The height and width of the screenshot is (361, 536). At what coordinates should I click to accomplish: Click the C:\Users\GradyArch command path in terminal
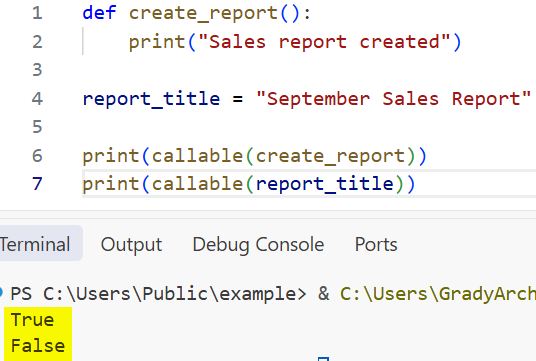click(438, 294)
